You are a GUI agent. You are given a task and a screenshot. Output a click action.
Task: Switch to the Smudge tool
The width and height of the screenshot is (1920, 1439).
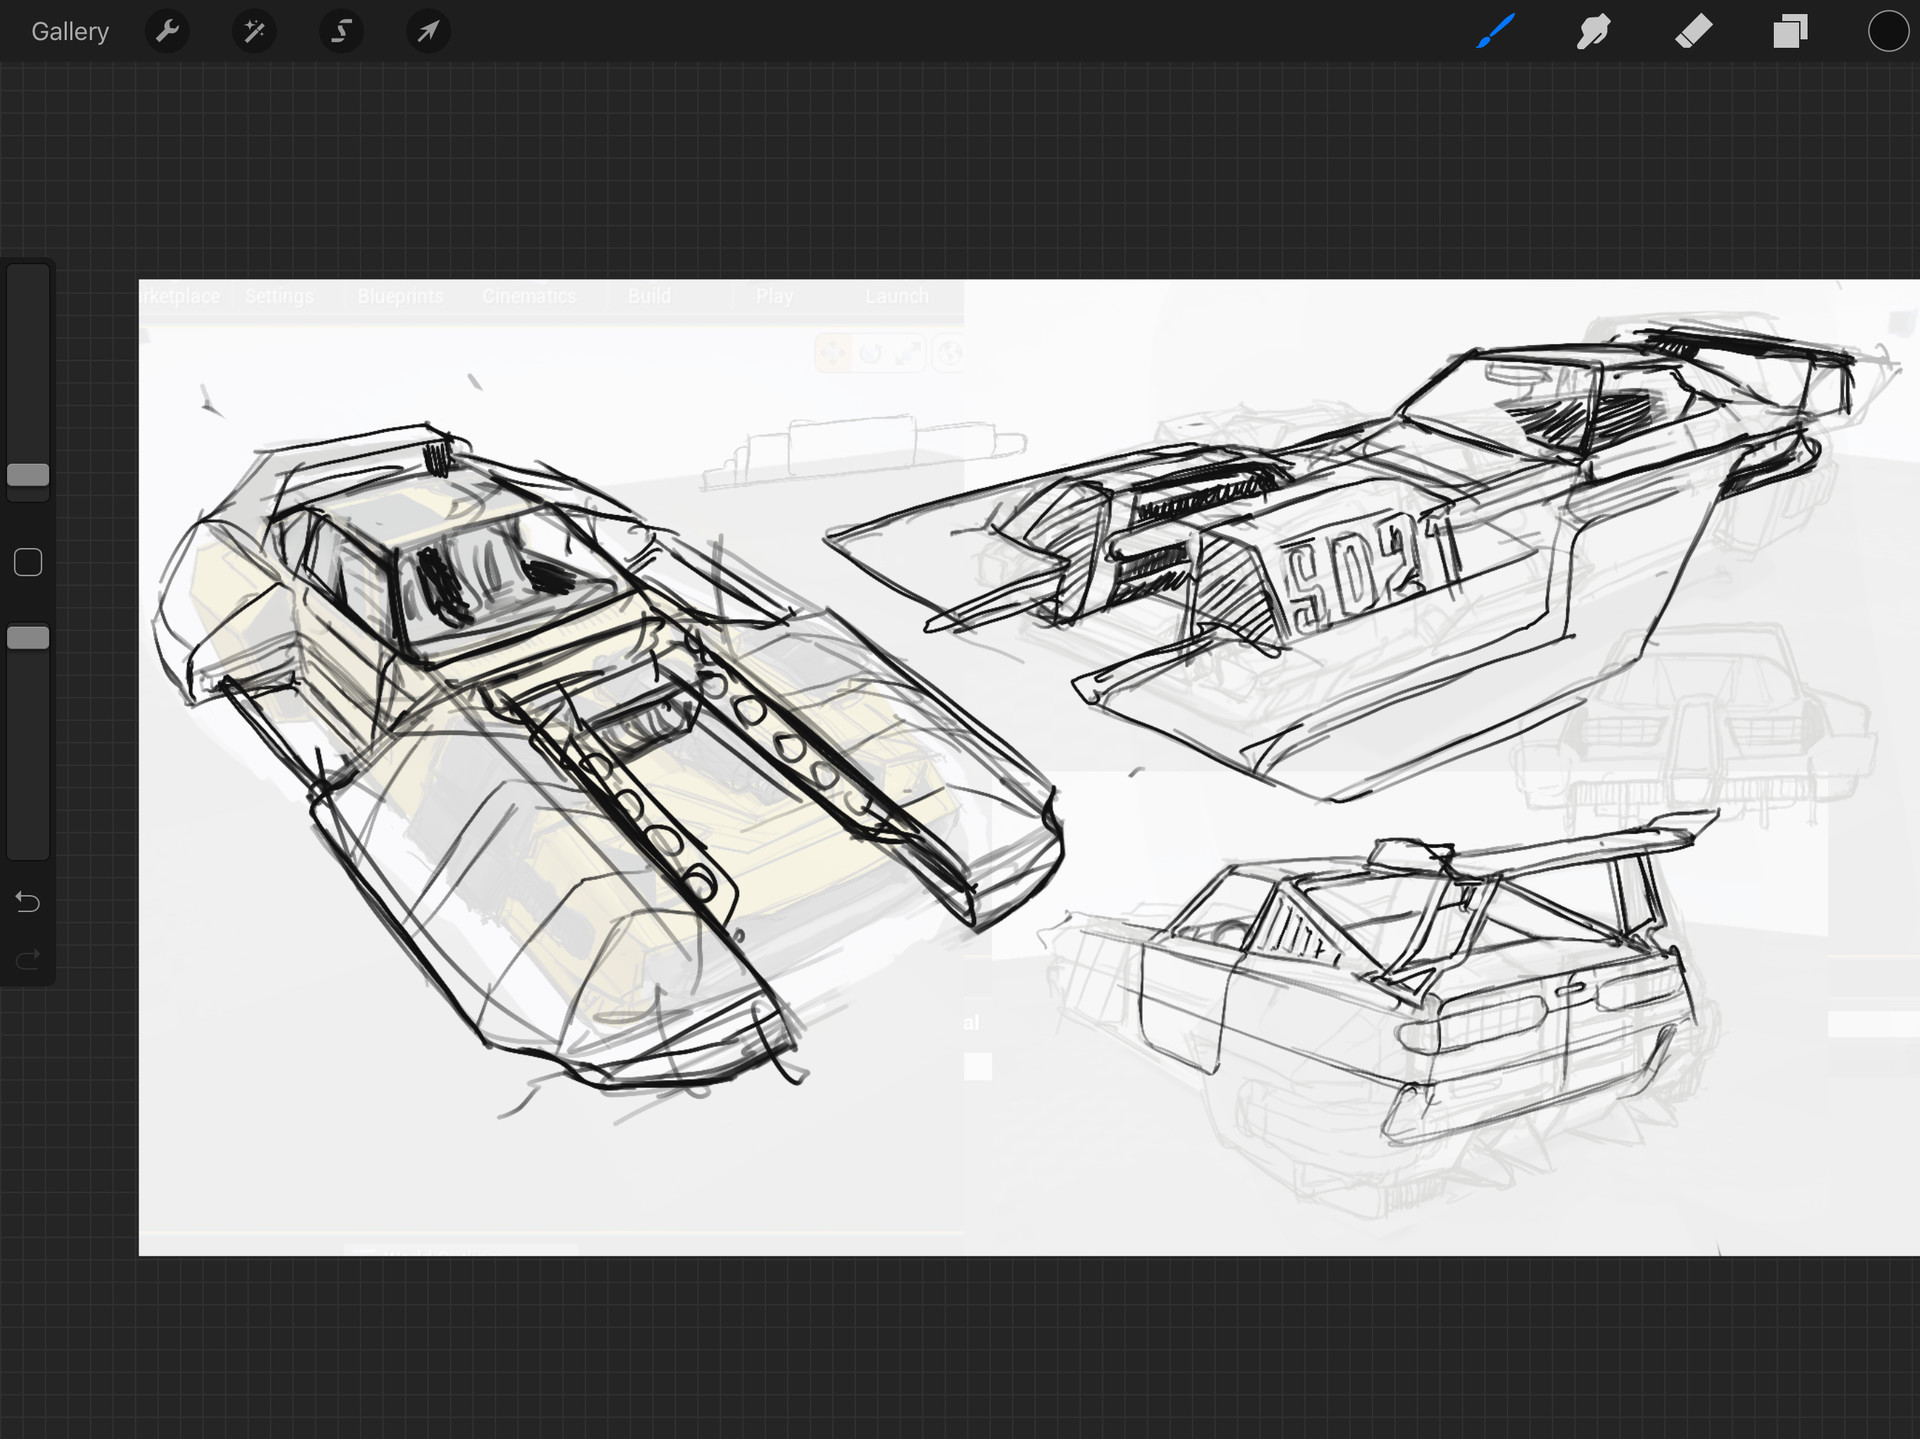coord(1594,31)
